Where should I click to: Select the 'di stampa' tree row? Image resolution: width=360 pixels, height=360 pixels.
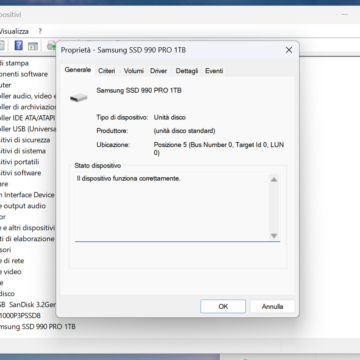click(14, 63)
